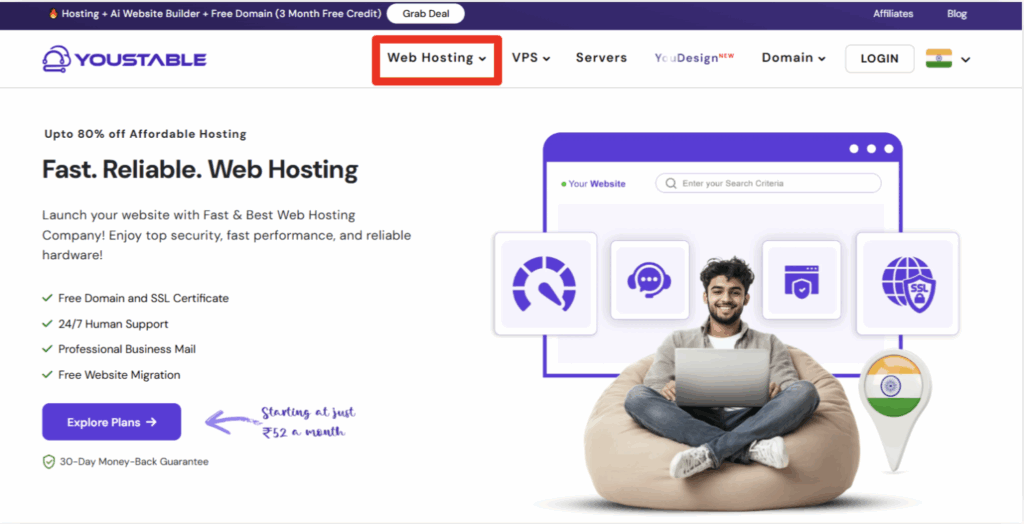1024x524 pixels.
Task: Open the country selector chevron
Action: tap(966, 59)
